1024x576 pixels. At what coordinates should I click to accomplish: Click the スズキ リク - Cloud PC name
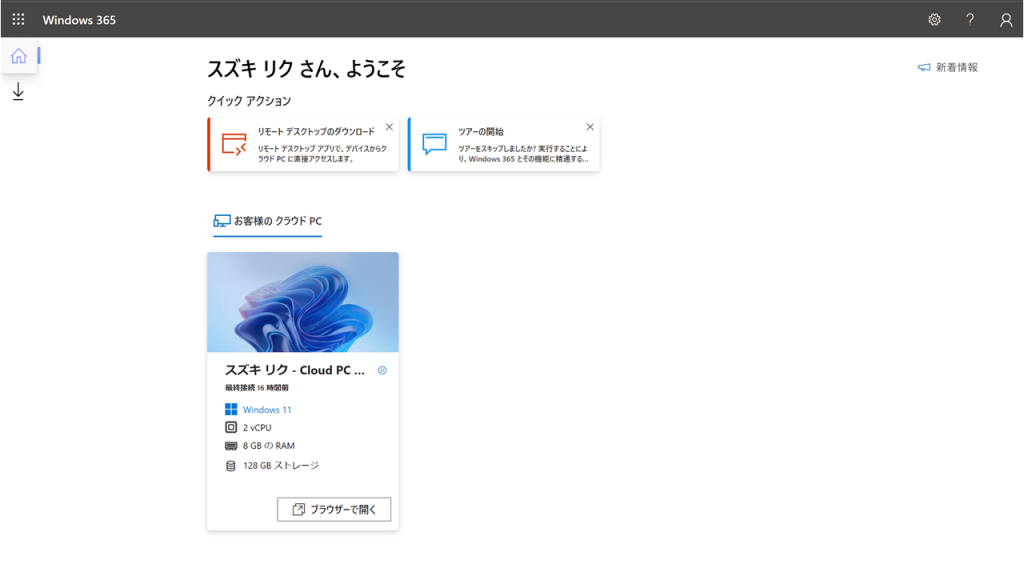(295, 370)
